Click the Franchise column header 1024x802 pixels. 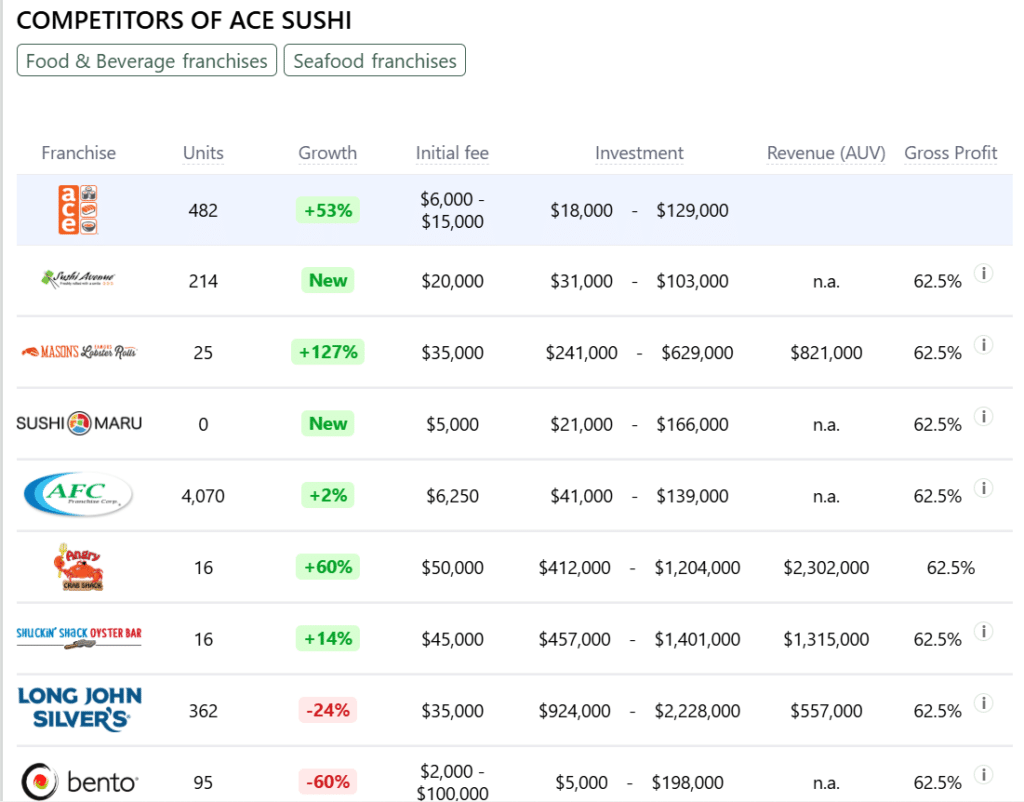click(x=78, y=153)
